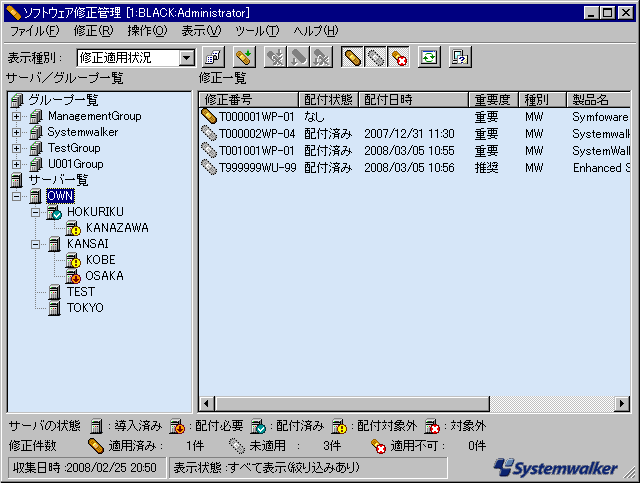The image size is (640, 483).
Task: Sort by 修正番号 column header
Action: (249, 100)
